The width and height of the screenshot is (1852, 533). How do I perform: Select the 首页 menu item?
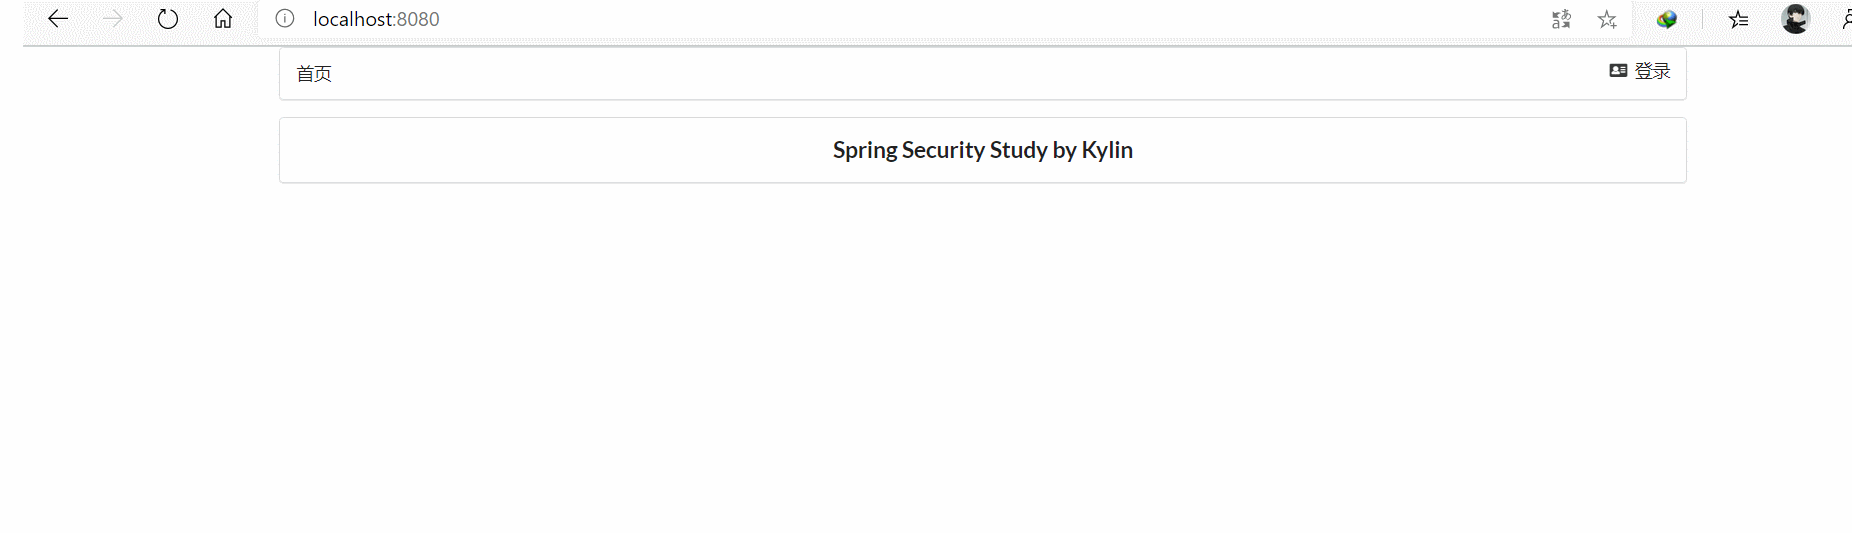pyautogui.click(x=314, y=74)
